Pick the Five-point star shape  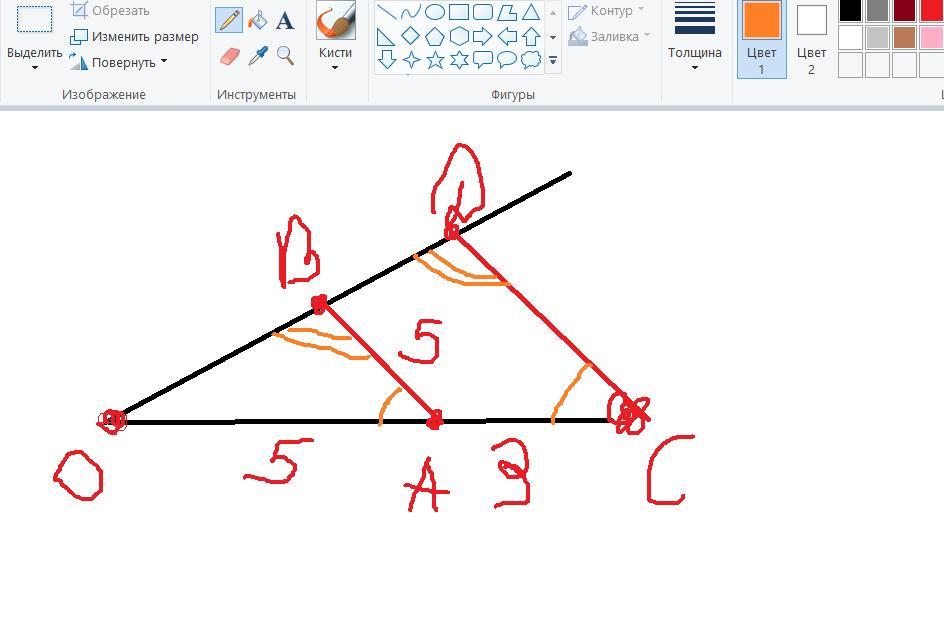click(x=435, y=60)
